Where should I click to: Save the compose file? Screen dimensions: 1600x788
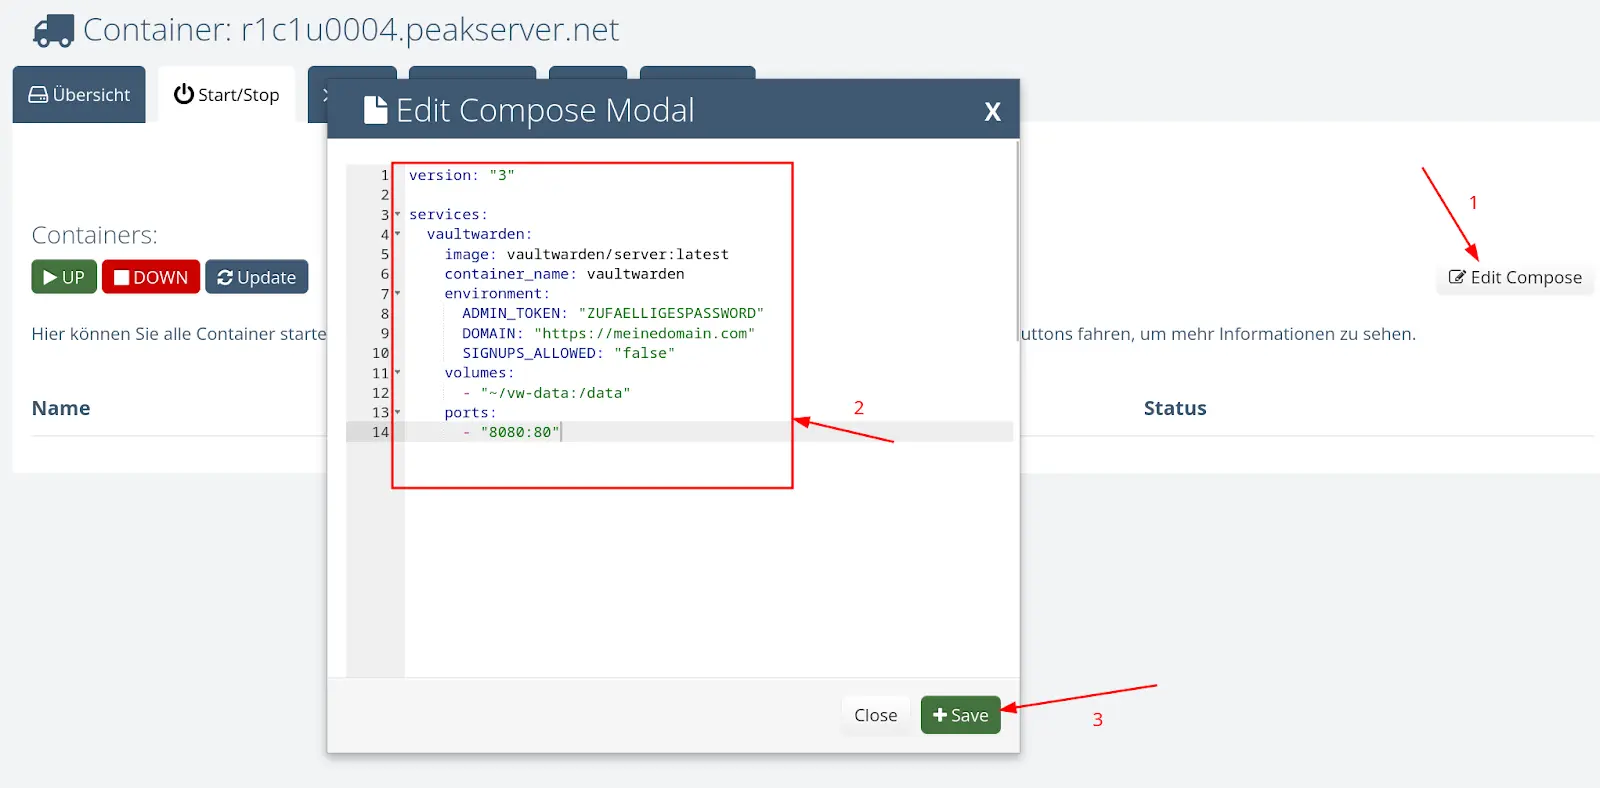coord(960,715)
